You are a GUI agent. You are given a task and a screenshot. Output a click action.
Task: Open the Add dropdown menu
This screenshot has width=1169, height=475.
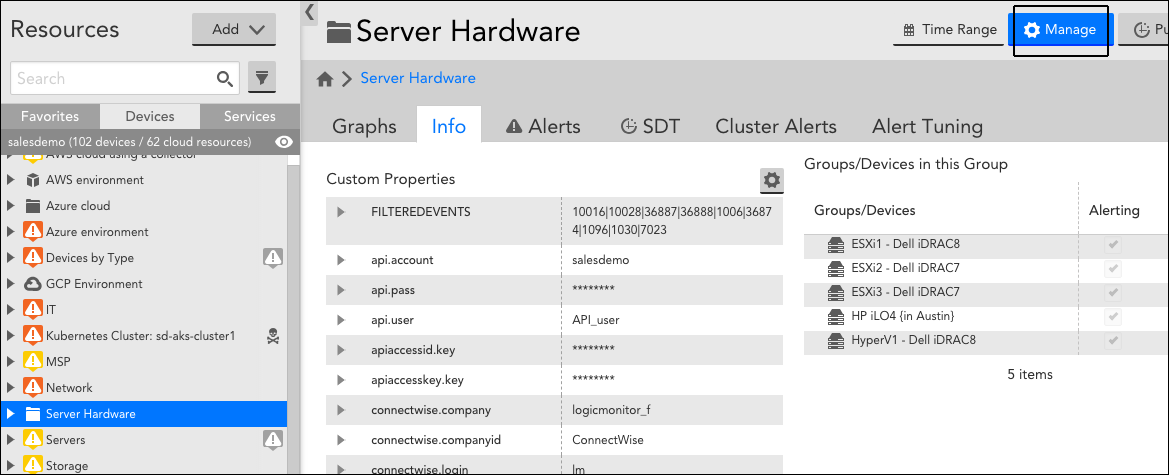(x=233, y=30)
